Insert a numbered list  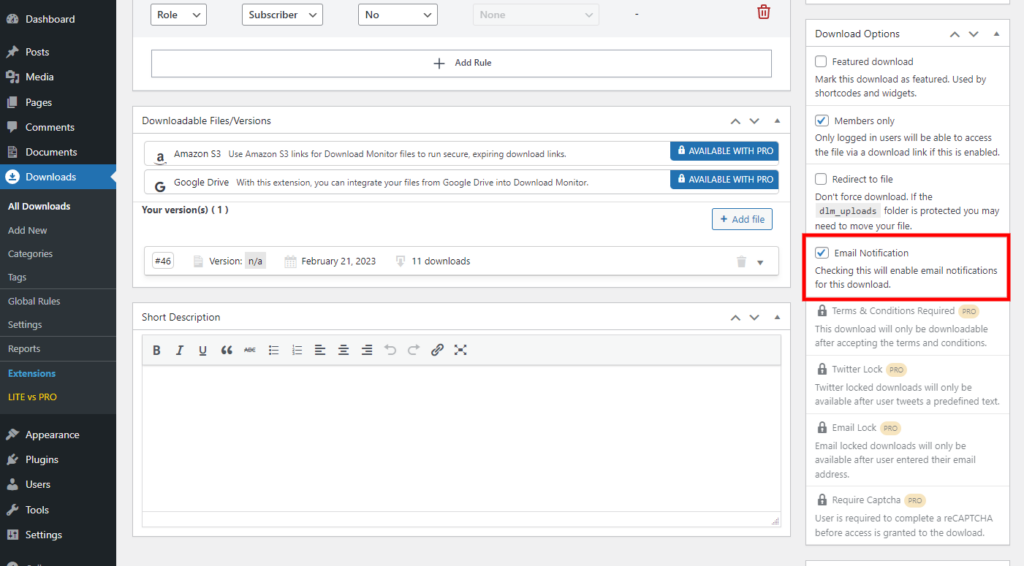pos(296,350)
